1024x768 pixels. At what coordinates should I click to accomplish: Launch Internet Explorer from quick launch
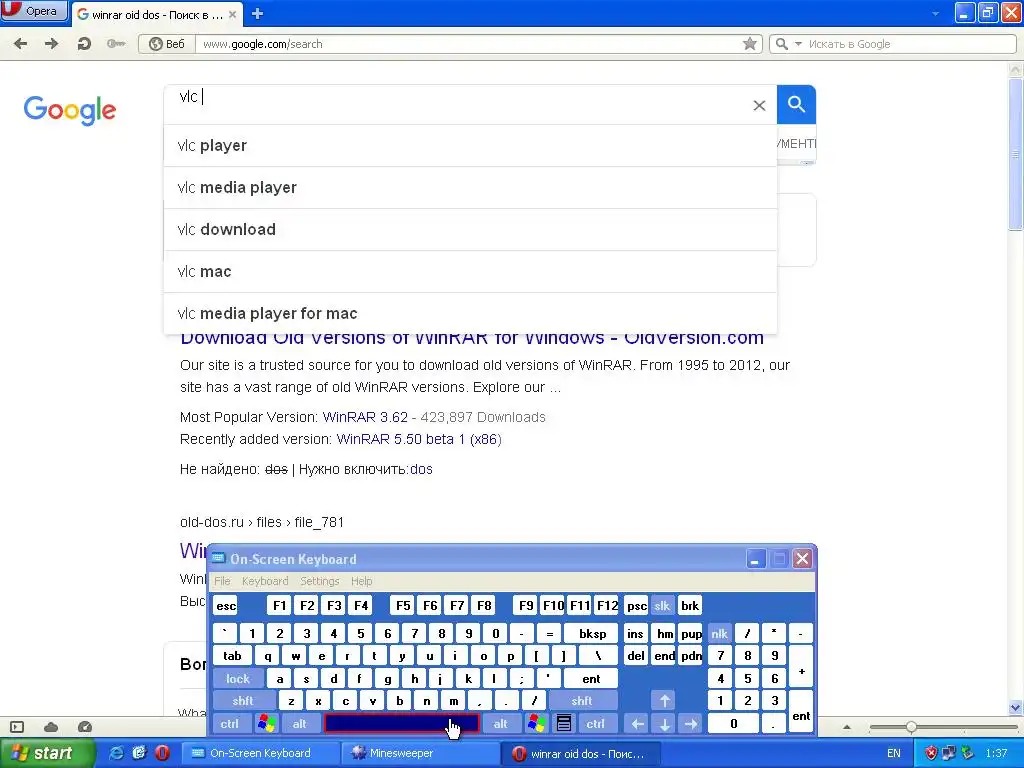[116, 753]
